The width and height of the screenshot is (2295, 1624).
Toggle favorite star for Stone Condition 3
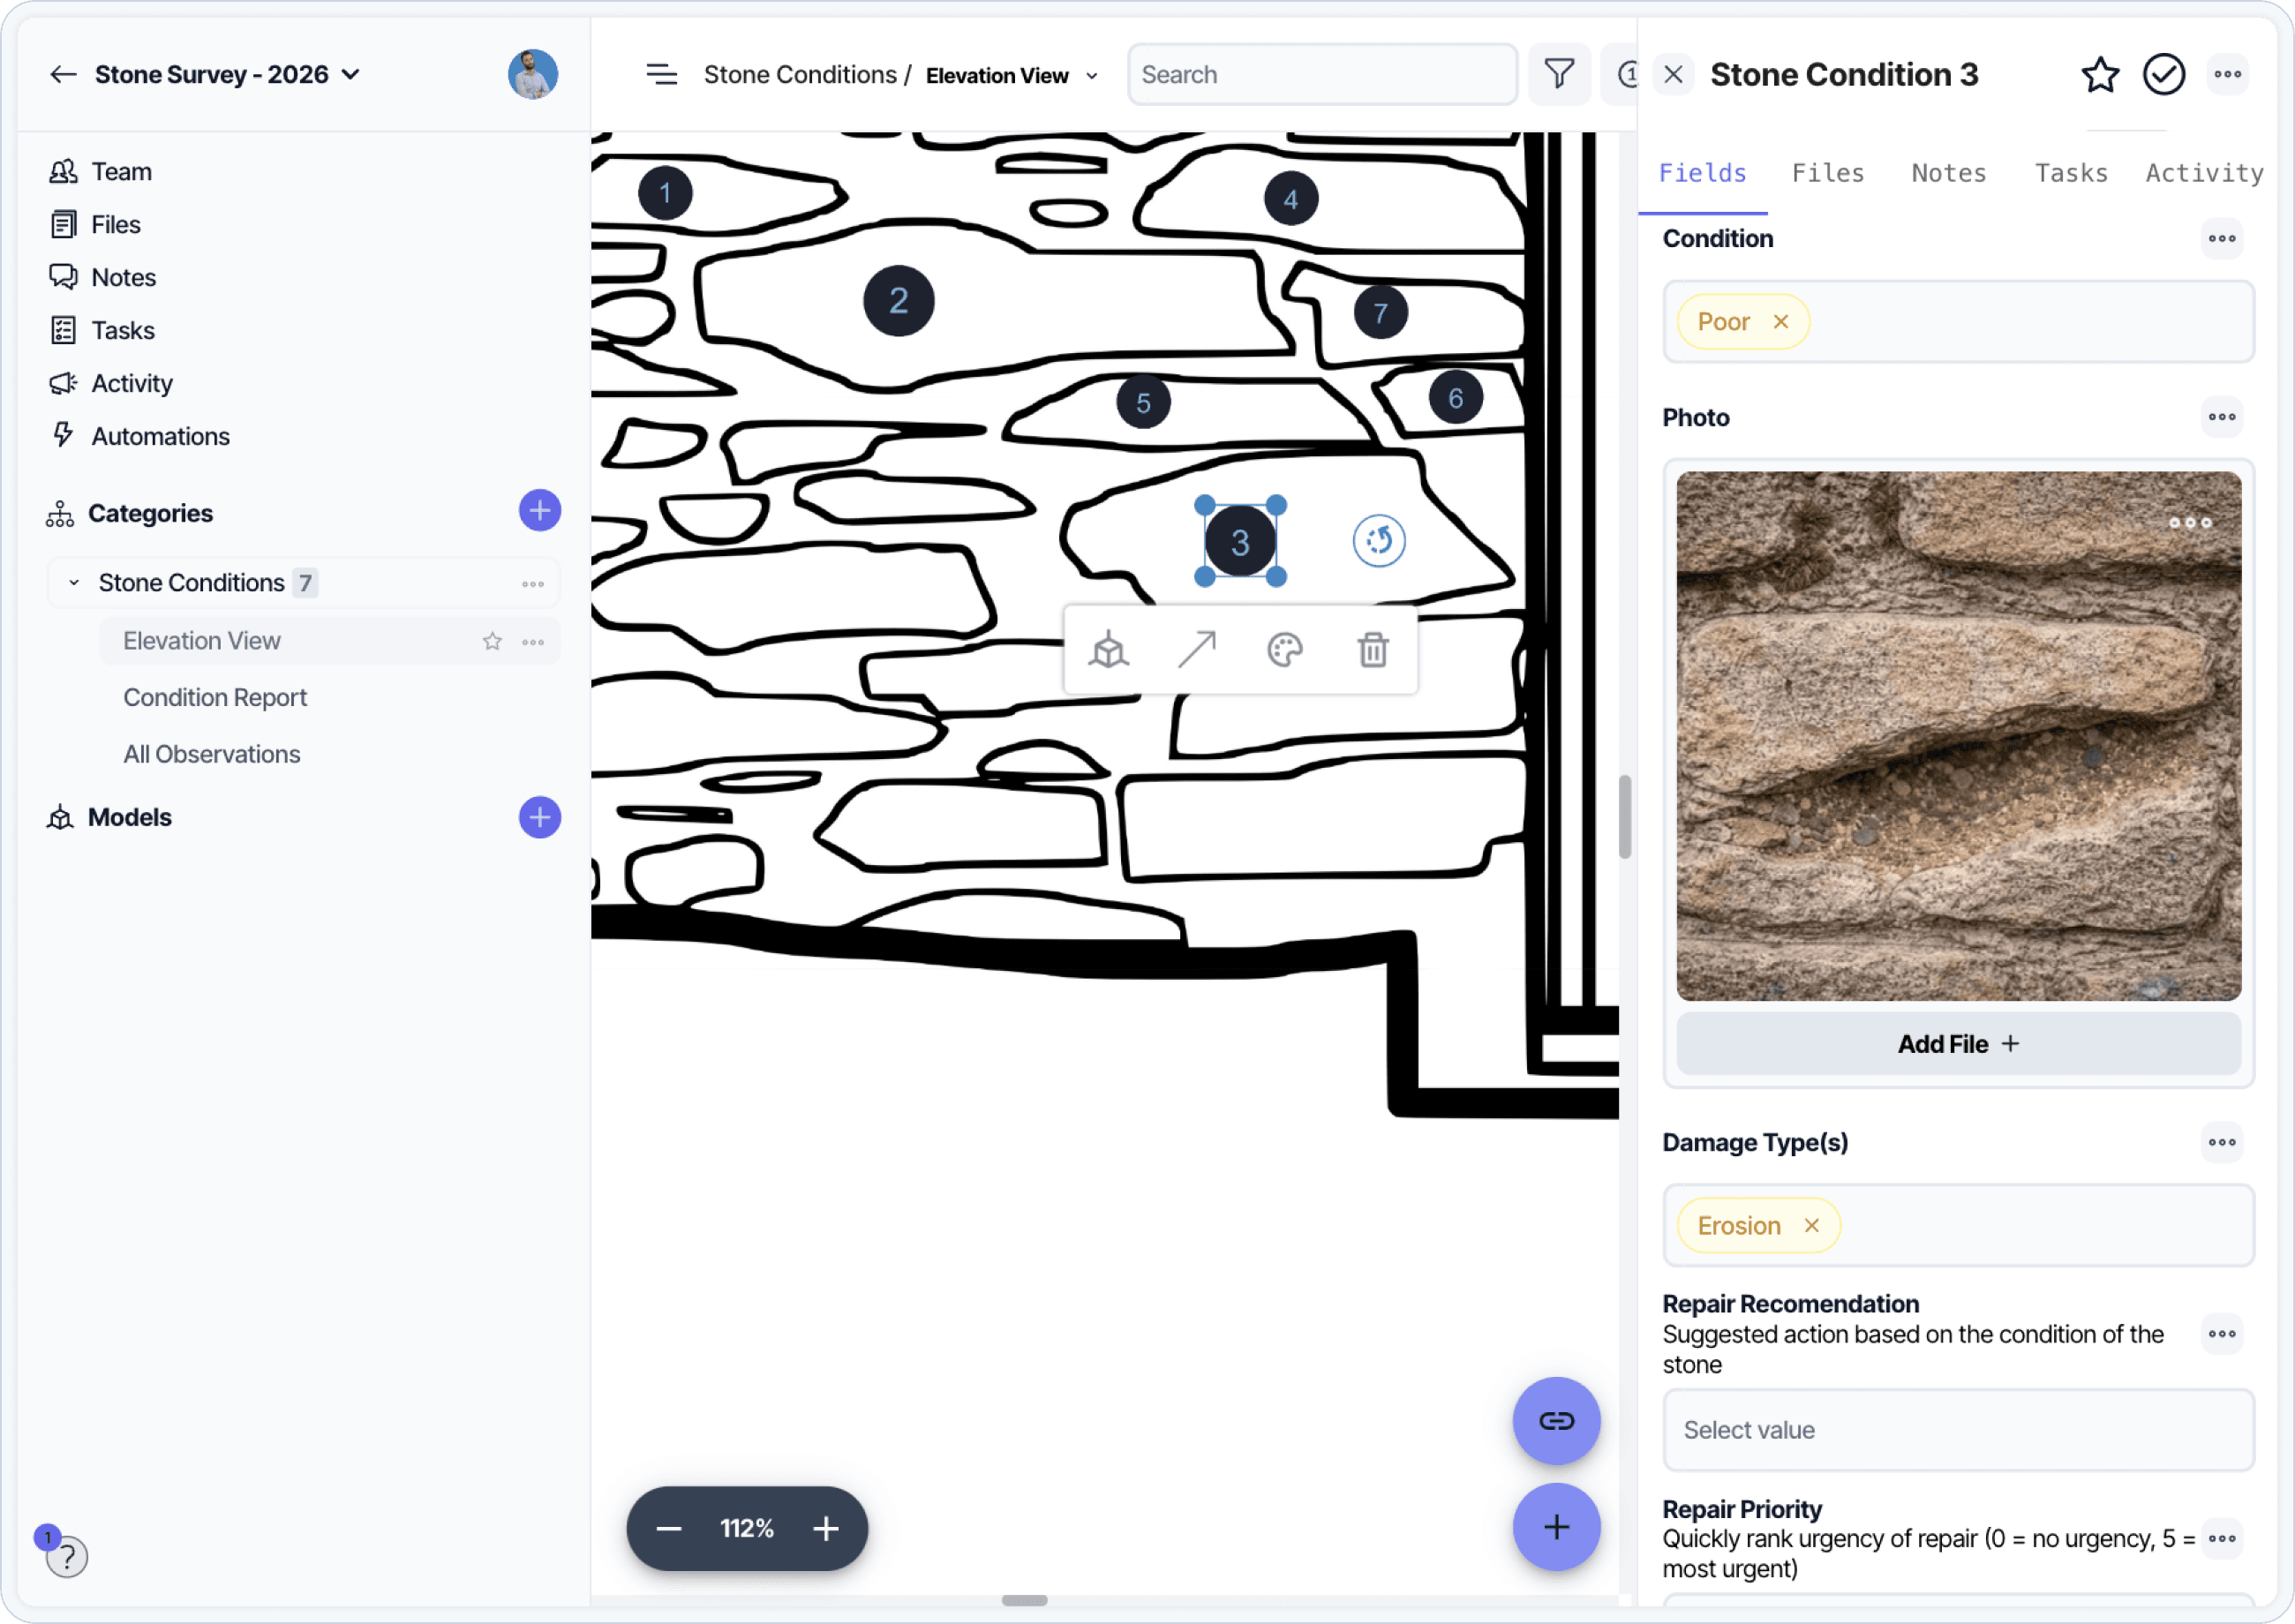[x=2100, y=74]
